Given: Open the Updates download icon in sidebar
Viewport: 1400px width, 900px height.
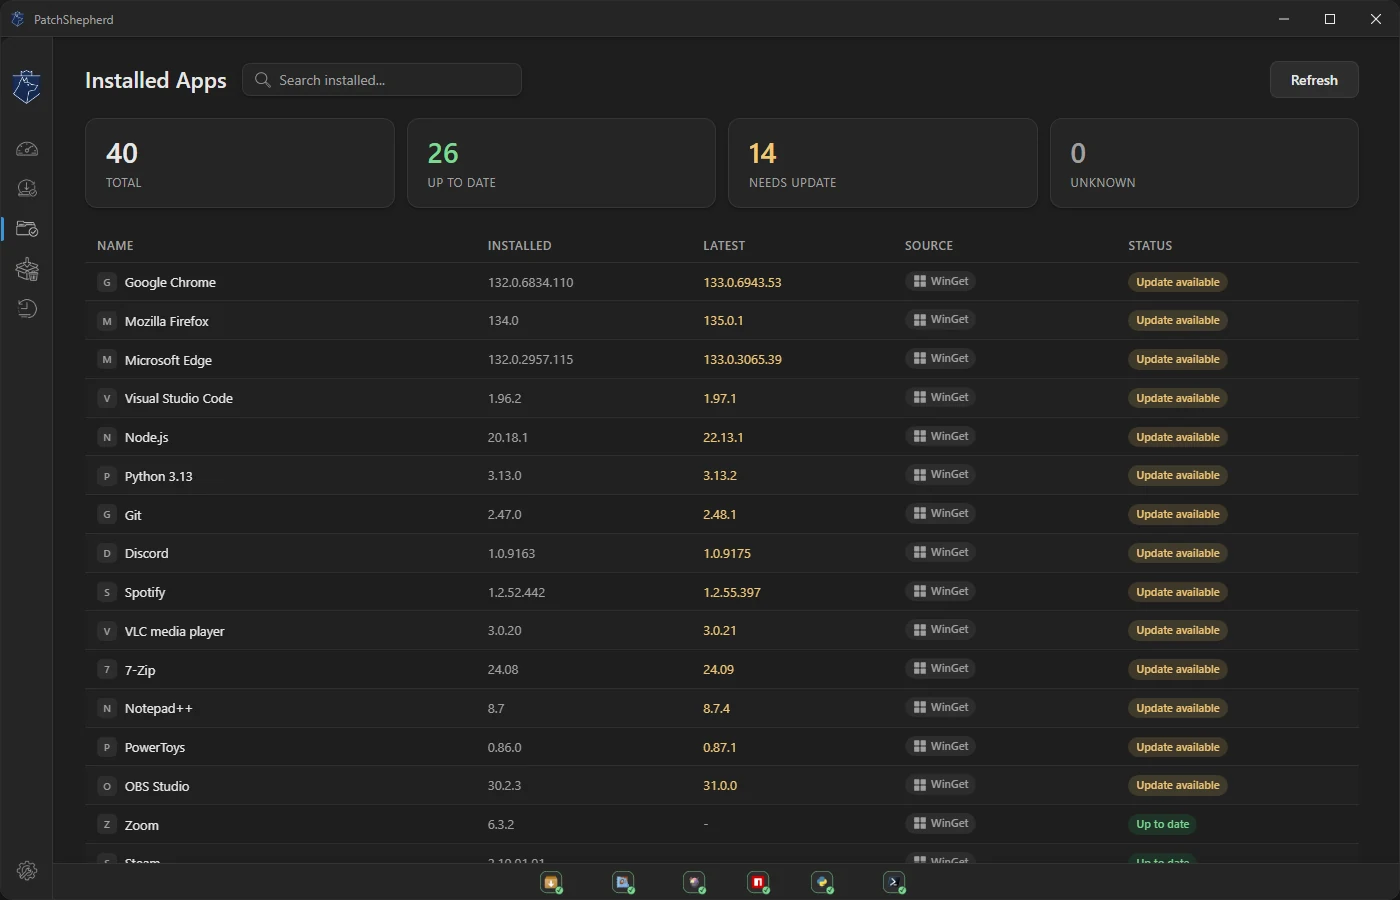Looking at the screenshot, I should [x=27, y=188].
